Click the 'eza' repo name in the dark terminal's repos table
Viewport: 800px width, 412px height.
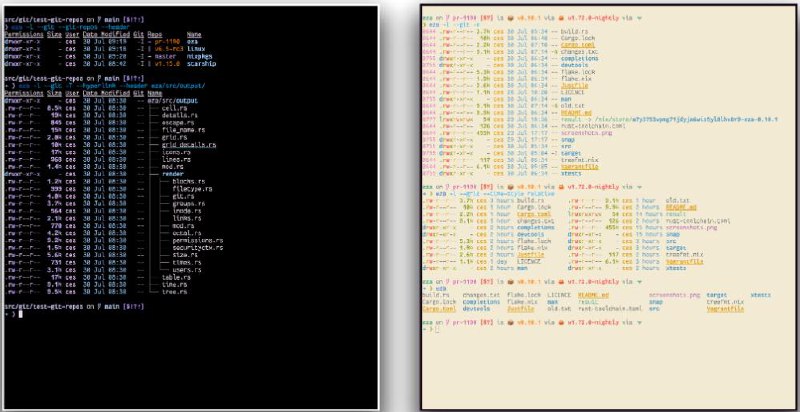[192, 42]
